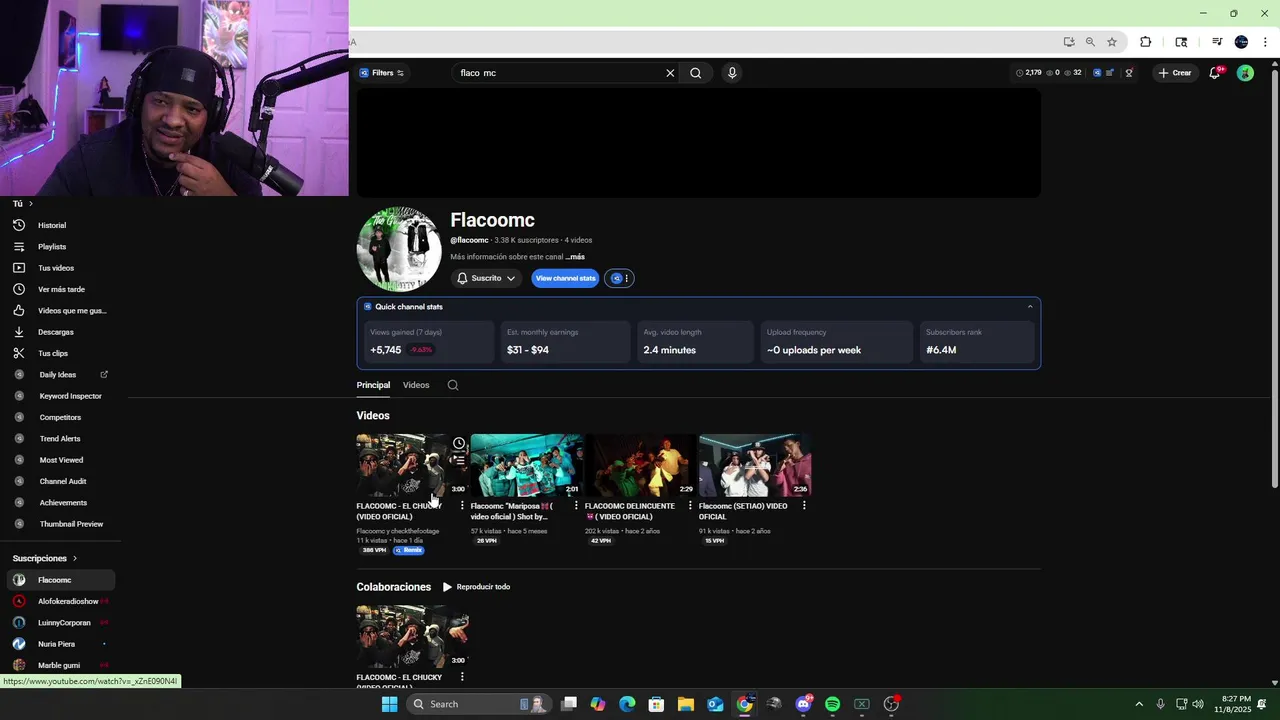This screenshot has width=1280, height=720.
Task: Open vidIQ Trend Alerts item
Action: (x=58, y=439)
